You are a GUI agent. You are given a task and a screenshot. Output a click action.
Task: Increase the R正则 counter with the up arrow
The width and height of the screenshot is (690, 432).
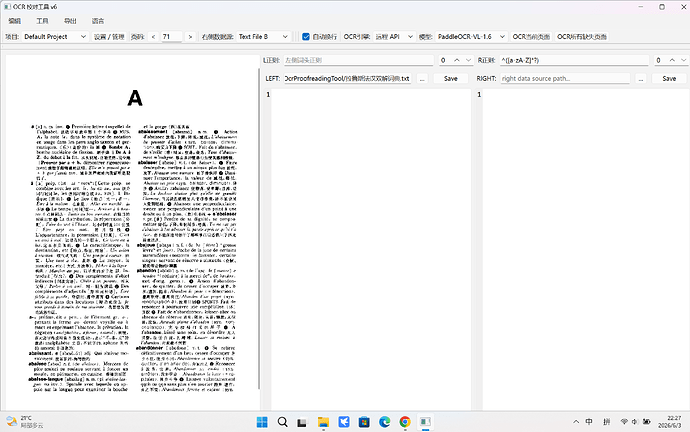(672, 60)
